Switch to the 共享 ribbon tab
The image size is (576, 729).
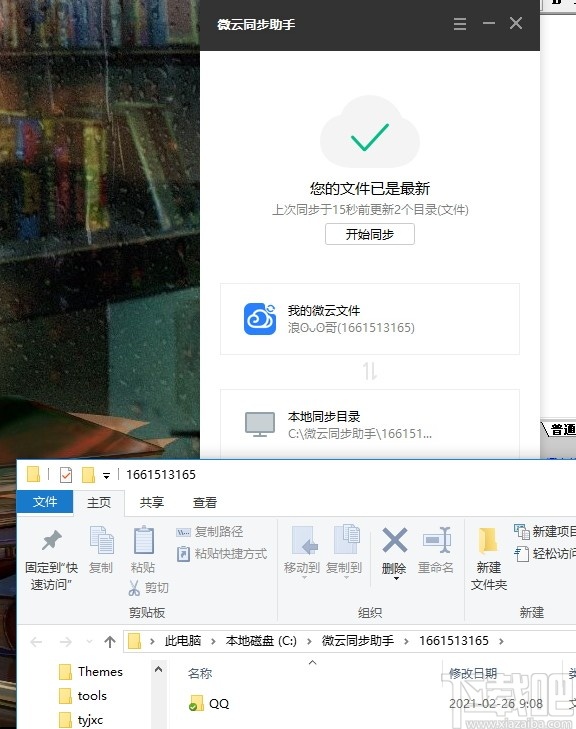(x=152, y=503)
